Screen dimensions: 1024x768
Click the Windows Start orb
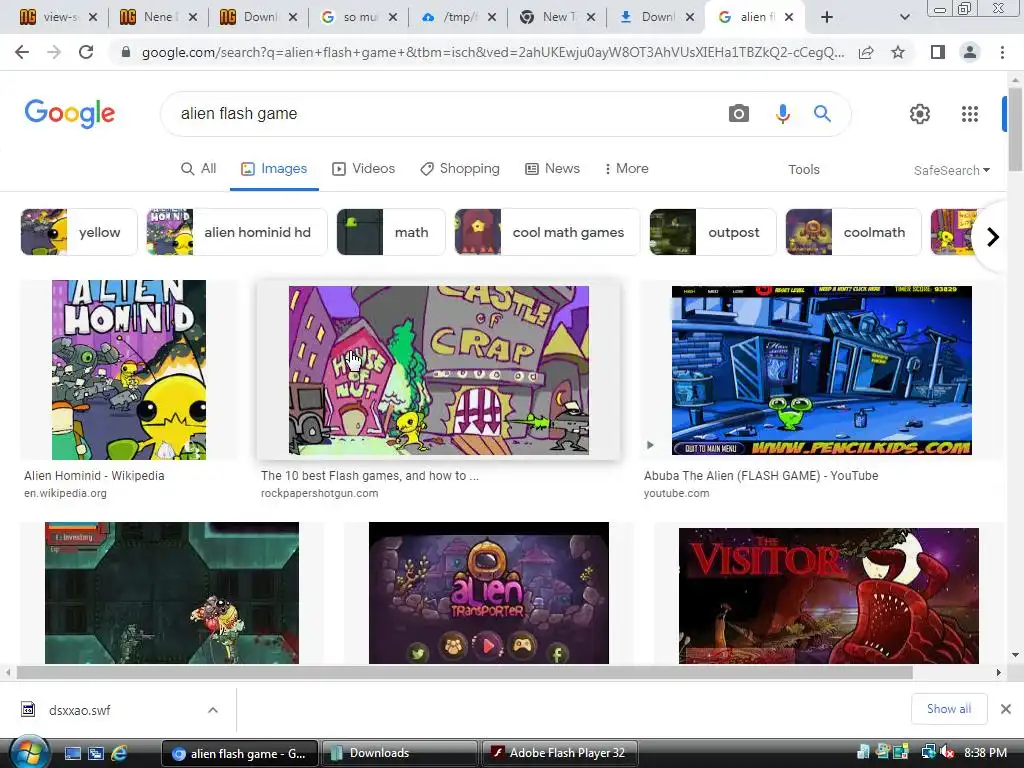coord(29,752)
